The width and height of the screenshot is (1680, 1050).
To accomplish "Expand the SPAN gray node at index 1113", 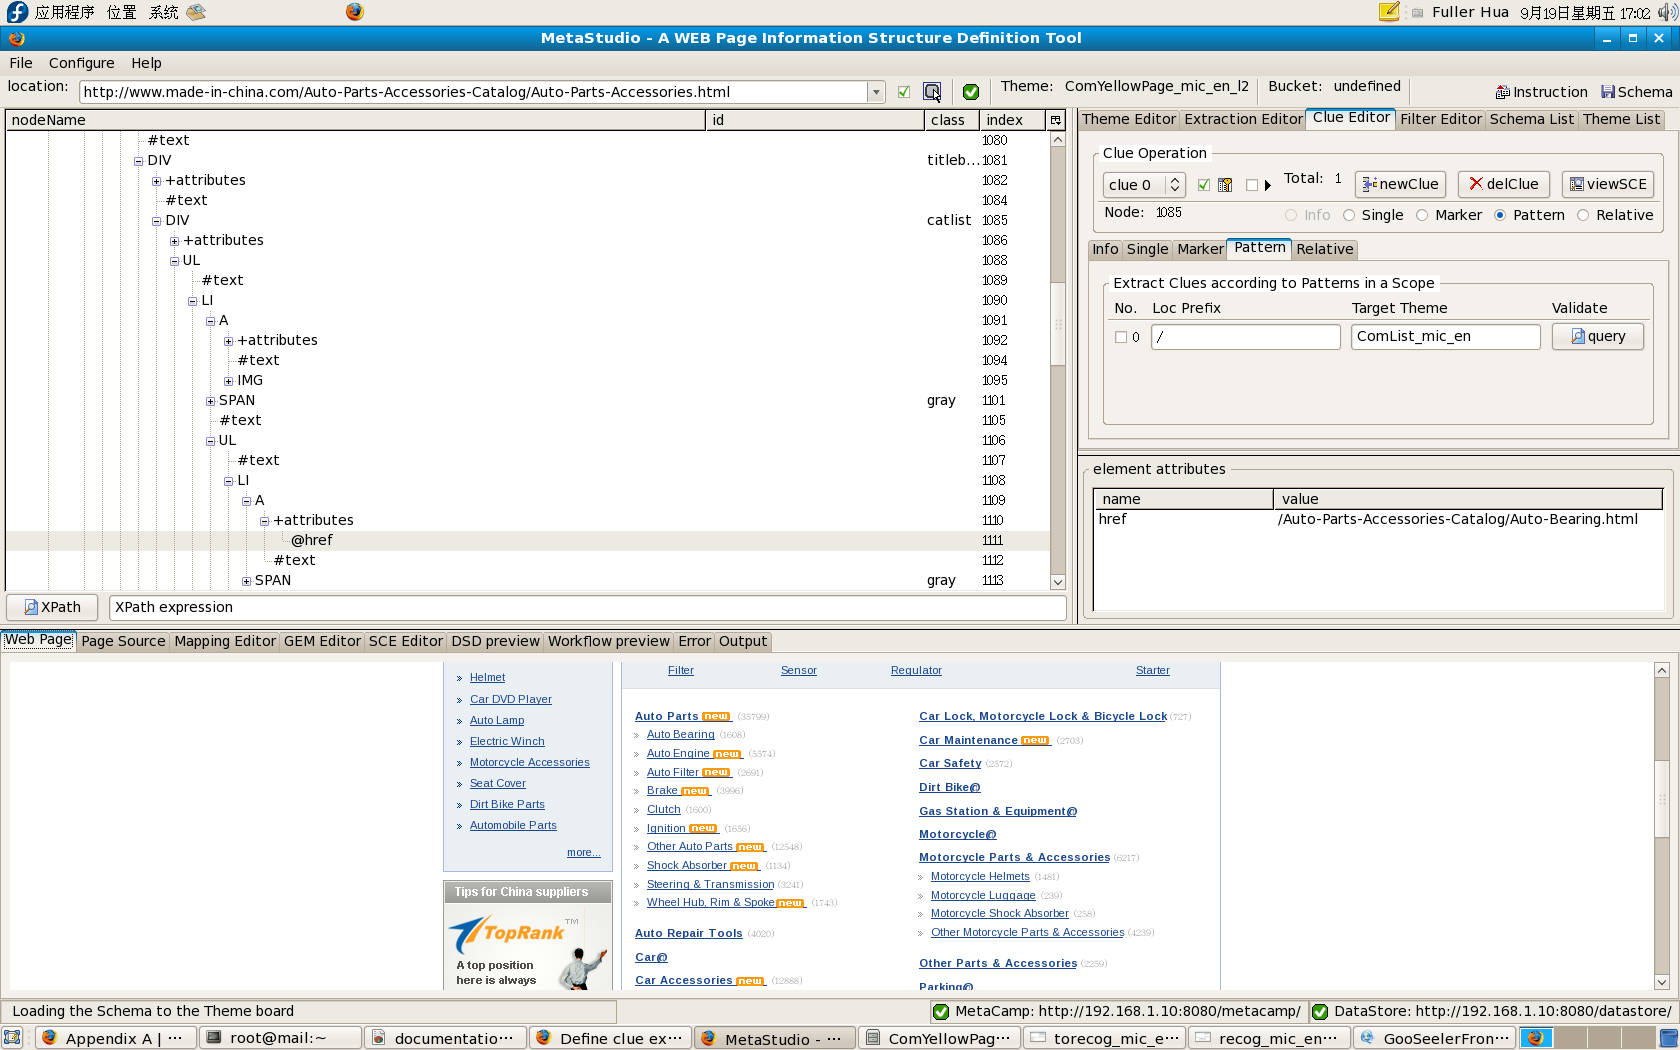I will pos(246,581).
